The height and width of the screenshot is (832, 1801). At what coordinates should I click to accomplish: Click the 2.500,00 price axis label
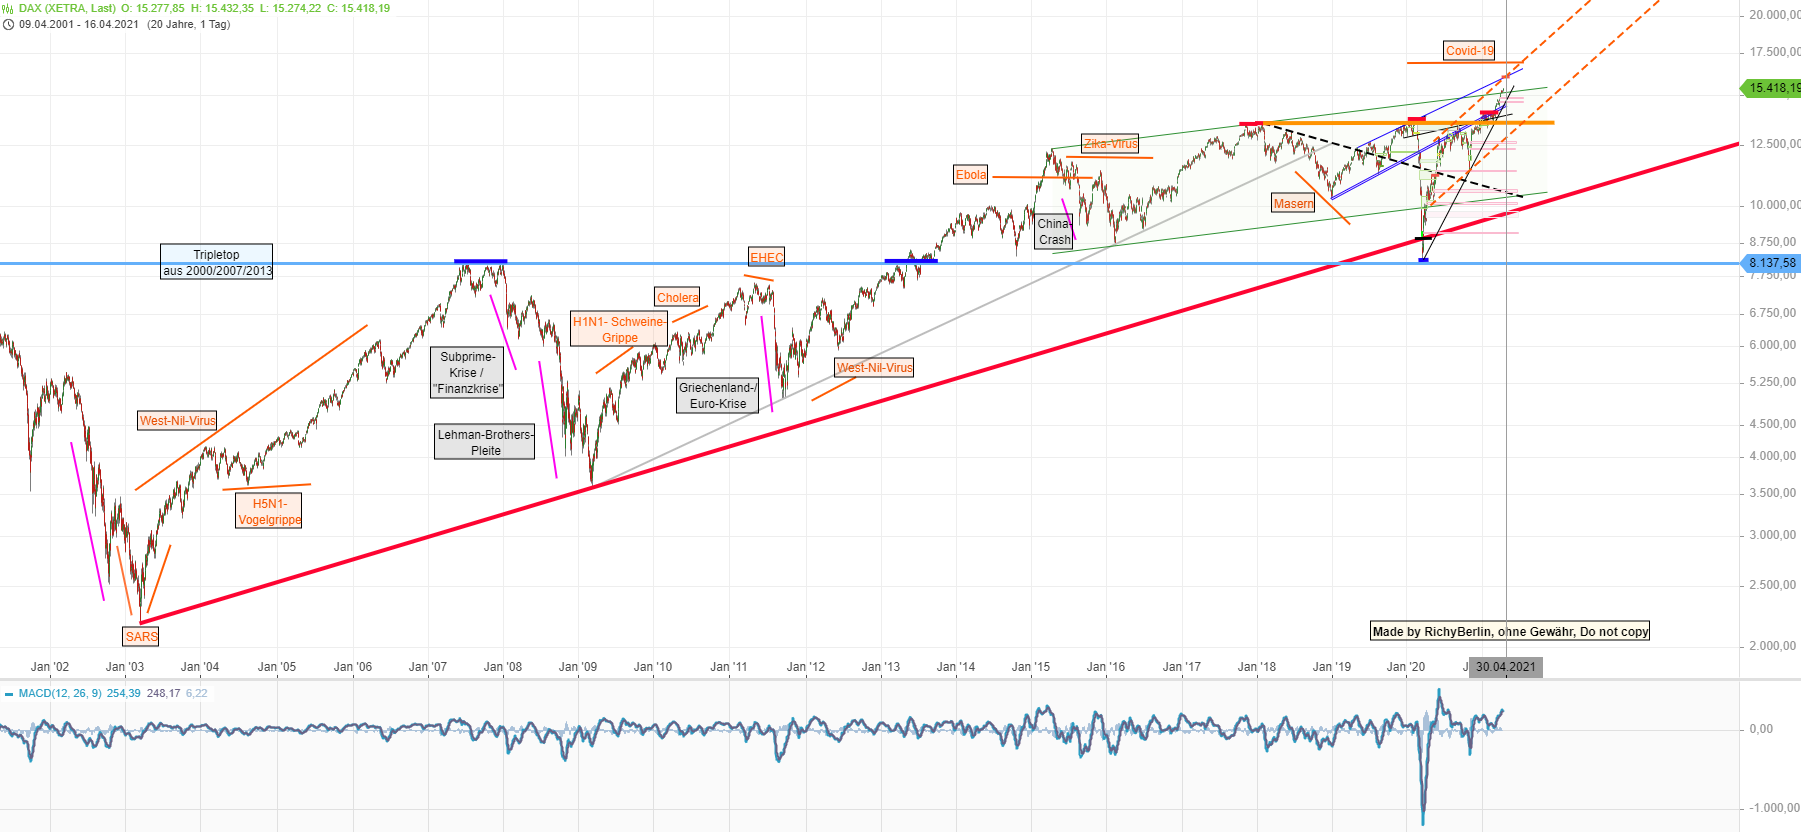click(x=1773, y=585)
